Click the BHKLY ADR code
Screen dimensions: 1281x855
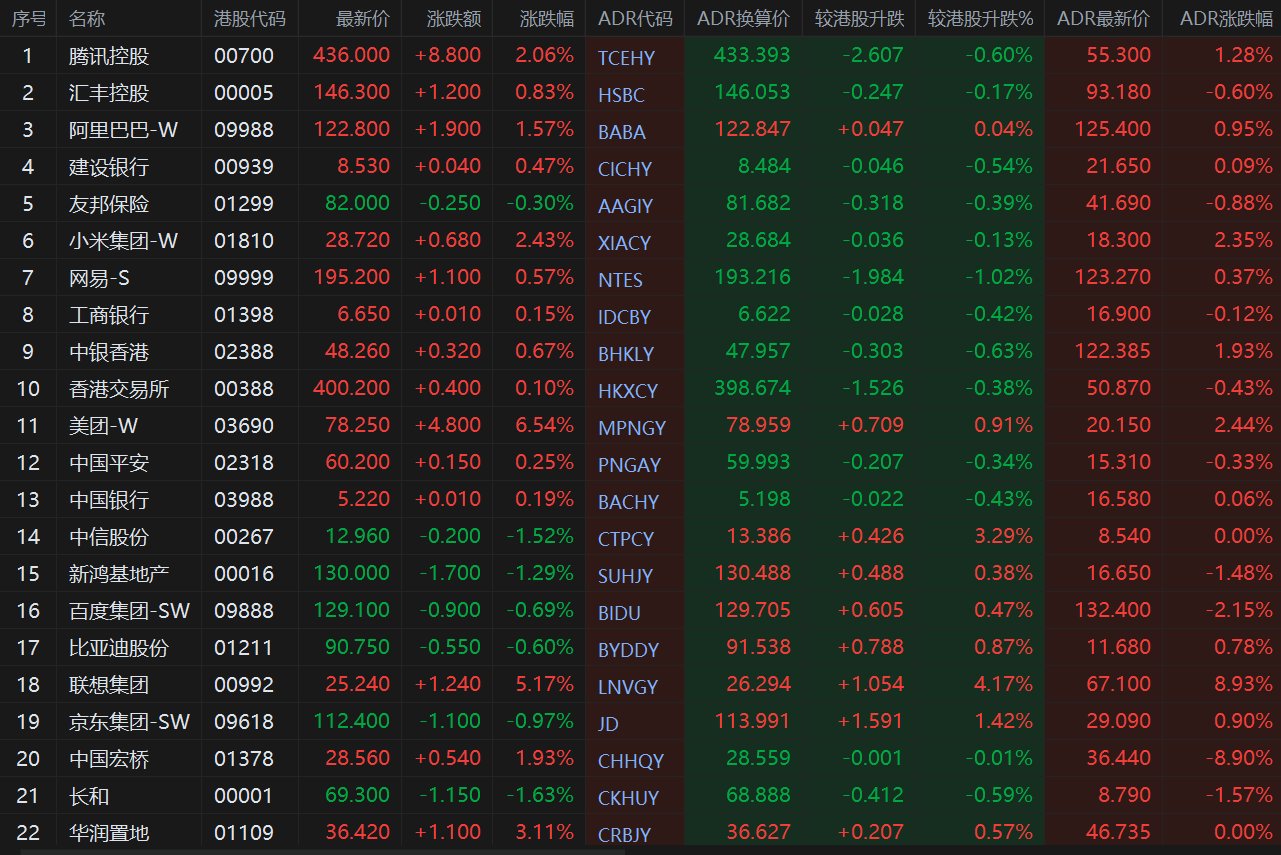click(x=626, y=354)
